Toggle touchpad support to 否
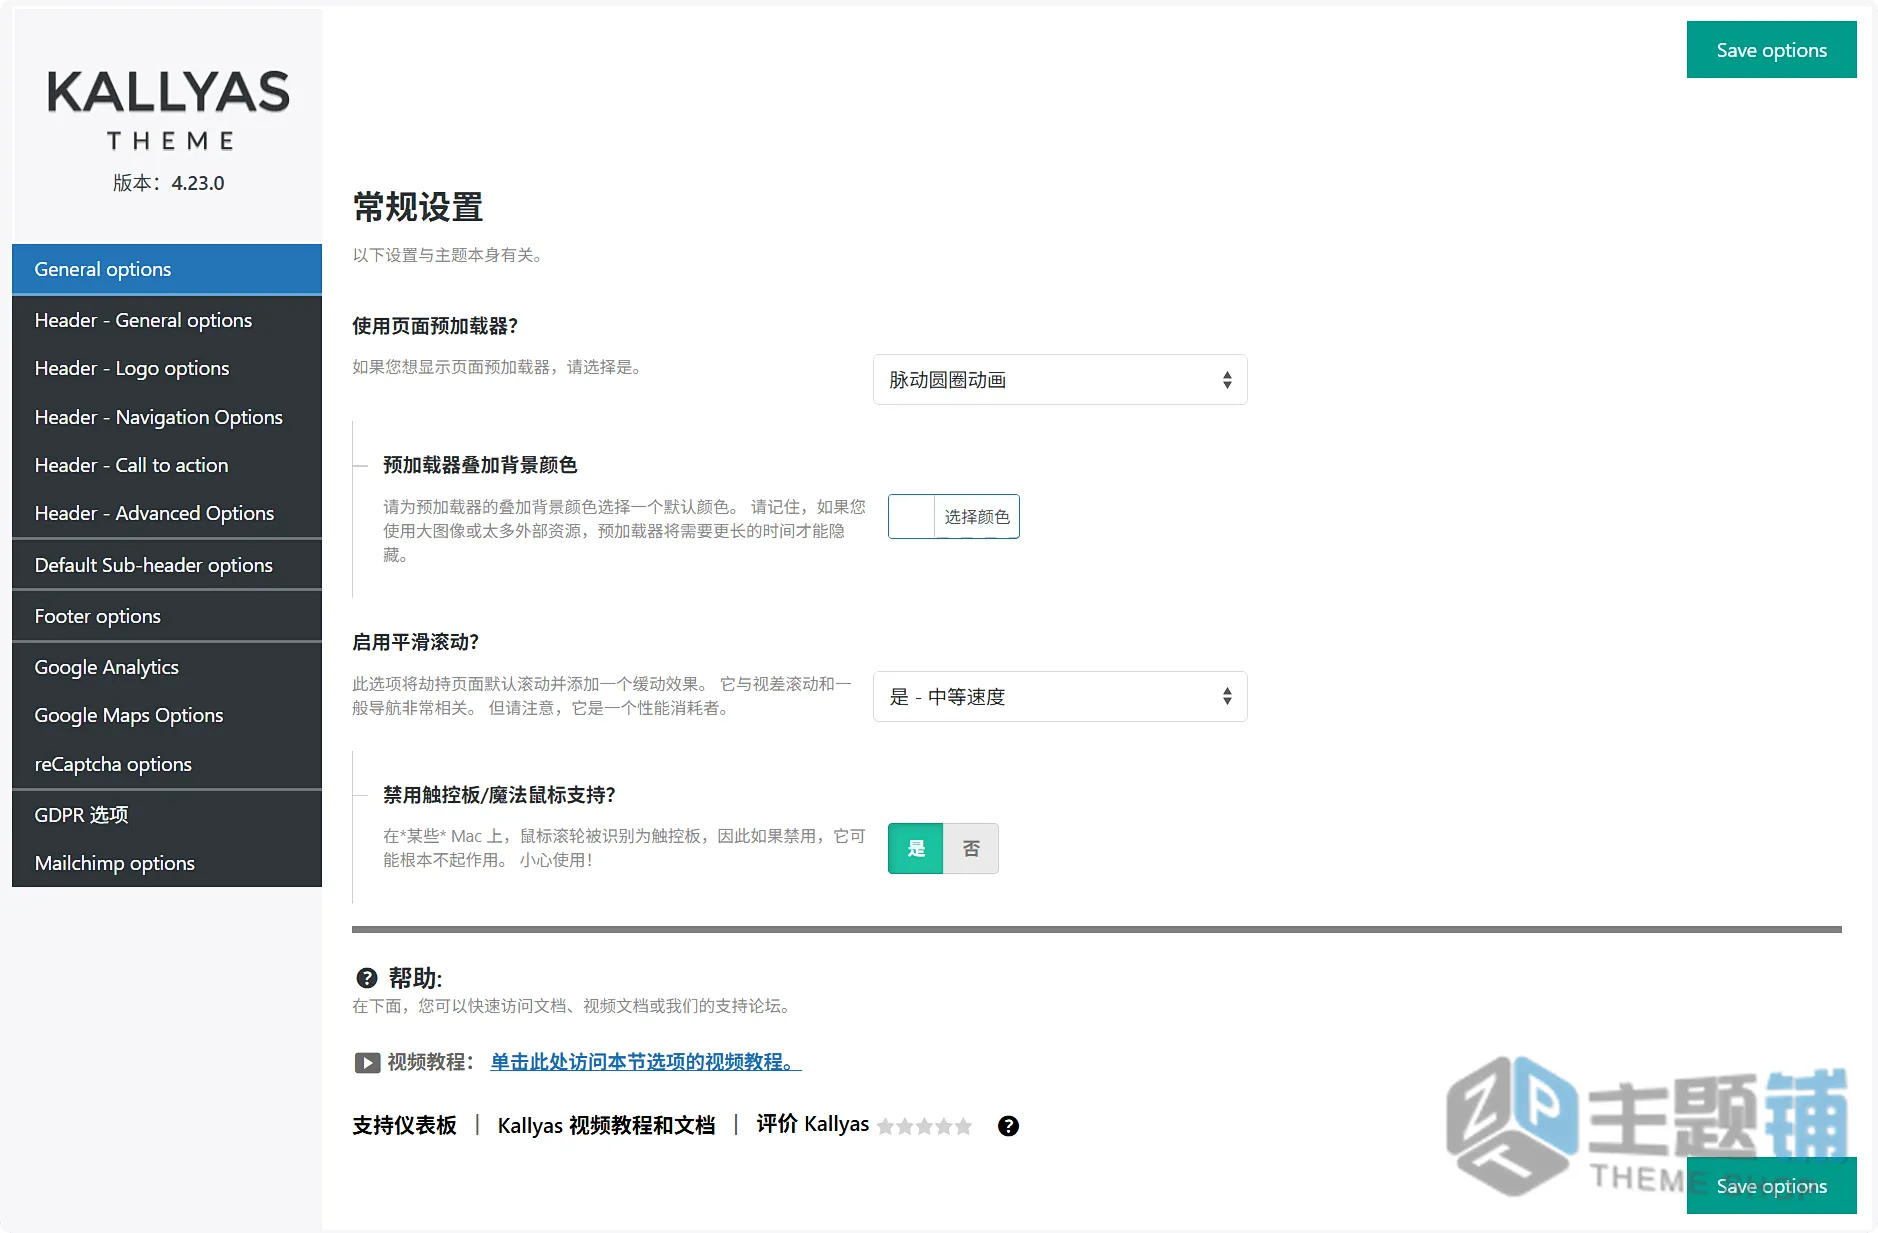Image resolution: width=1878 pixels, height=1233 pixels. click(x=971, y=848)
